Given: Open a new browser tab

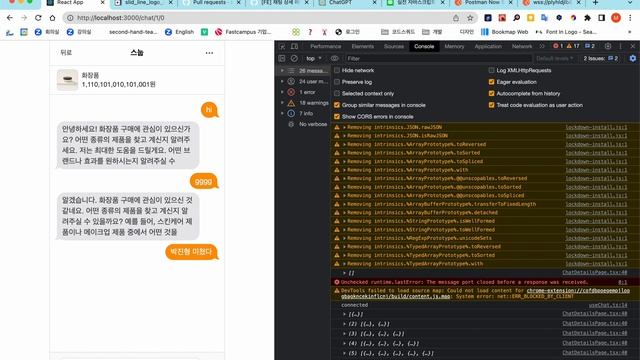Looking at the screenshot, I should point(596,3).
